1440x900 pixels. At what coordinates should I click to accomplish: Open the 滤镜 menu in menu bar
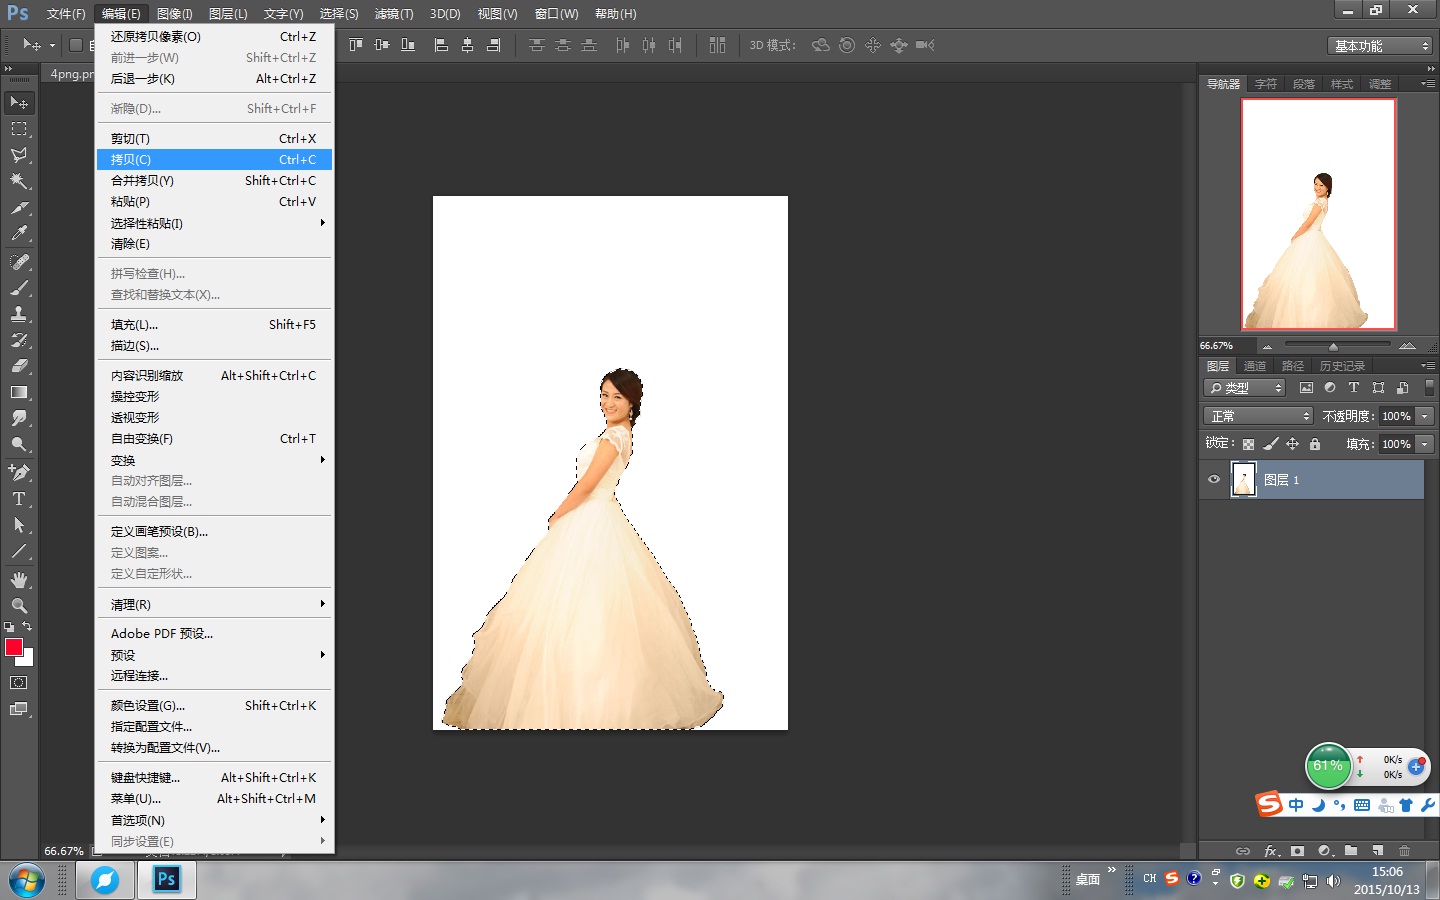[x=393, y=14]
